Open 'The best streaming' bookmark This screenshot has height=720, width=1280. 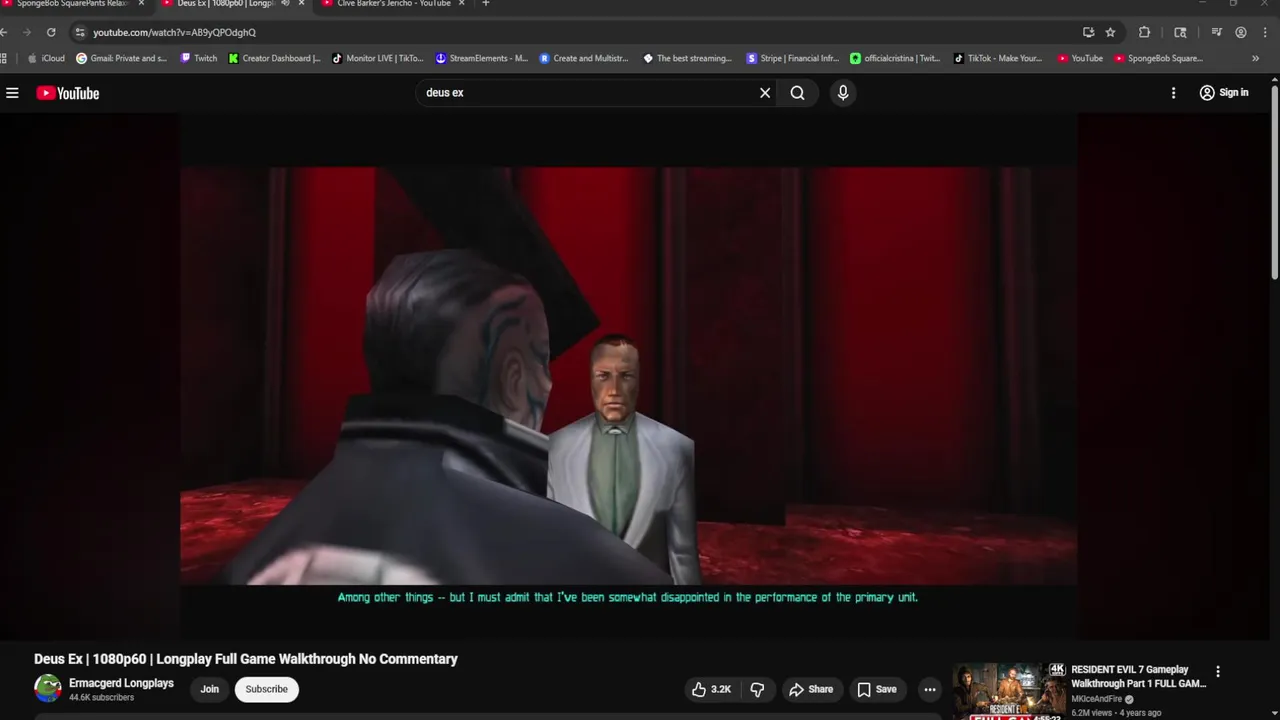click(688, 58)
